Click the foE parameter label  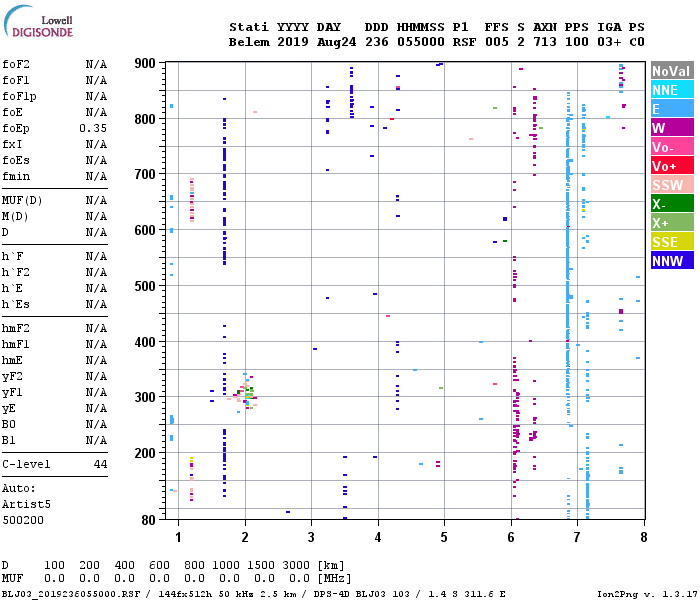pos(12,112)
